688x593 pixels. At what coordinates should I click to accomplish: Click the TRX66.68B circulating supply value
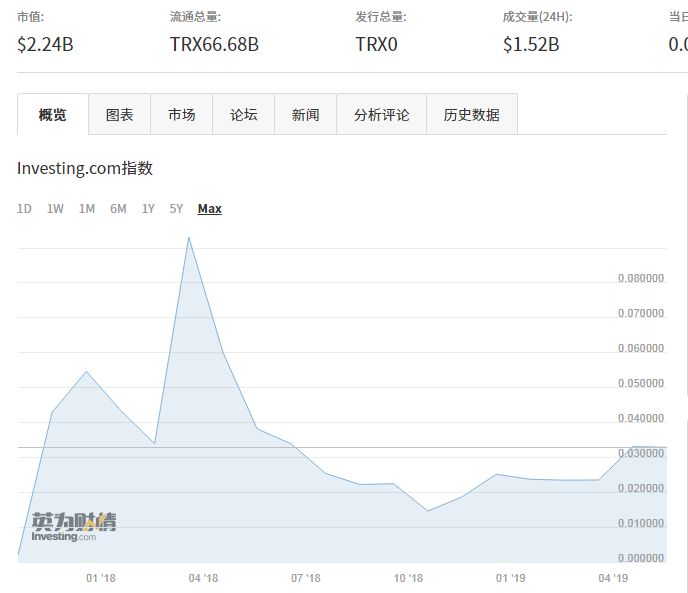[x=214, y=44]
